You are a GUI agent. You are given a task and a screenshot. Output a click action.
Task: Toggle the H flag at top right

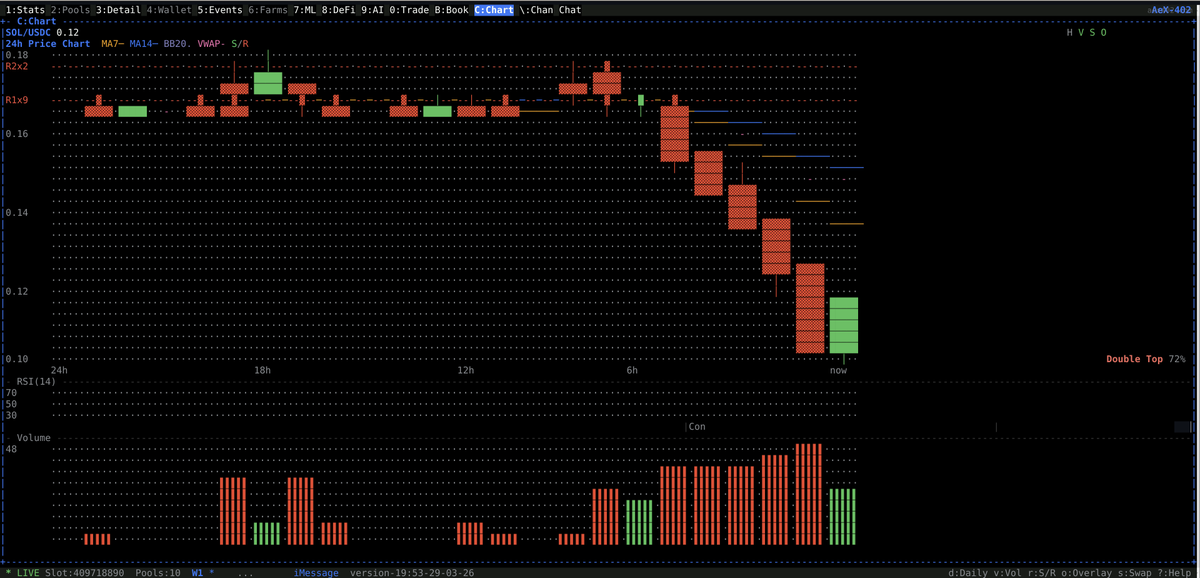pyautogui.click(x=1069, y=33)
